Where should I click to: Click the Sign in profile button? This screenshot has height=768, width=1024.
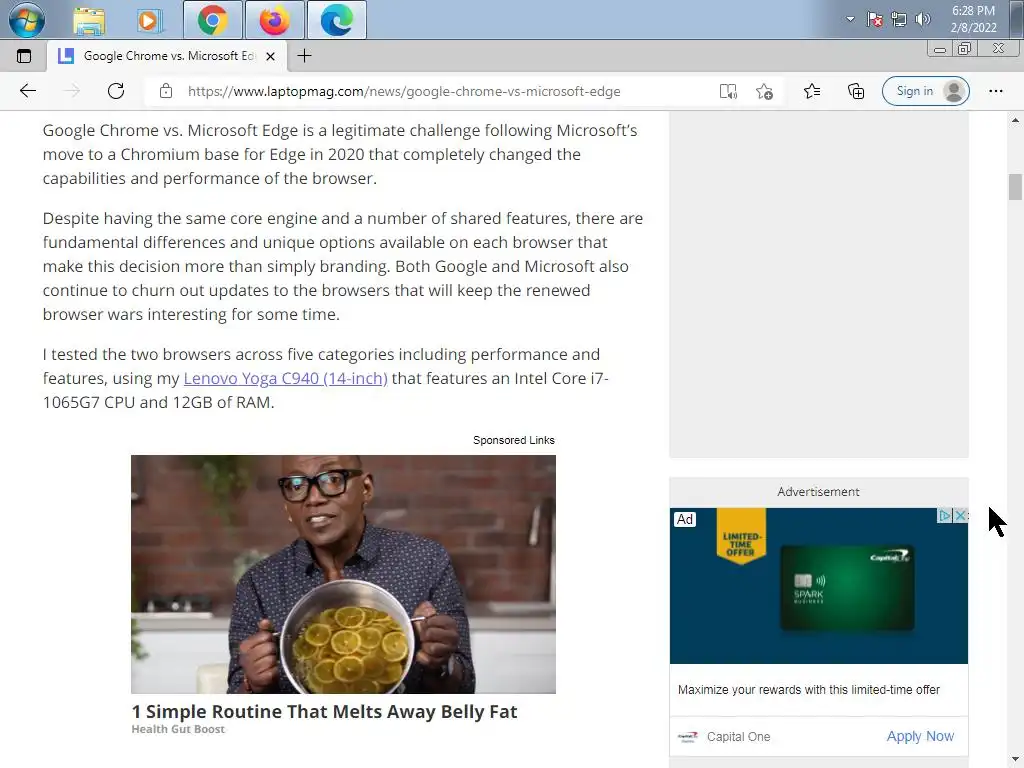coord(925,91)
